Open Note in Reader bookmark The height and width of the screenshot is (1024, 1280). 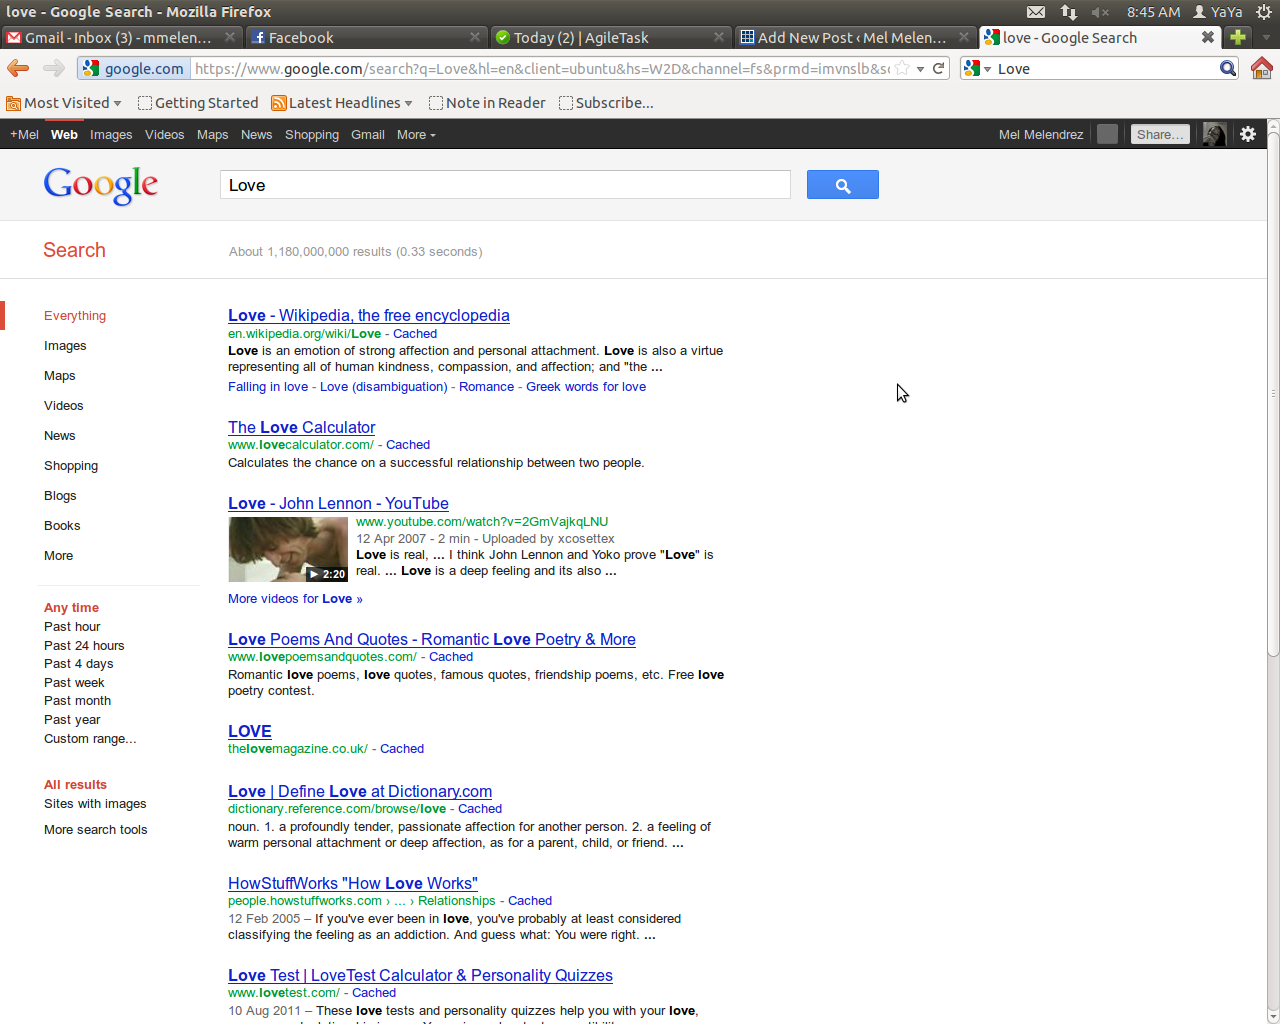tap(487, 103)
